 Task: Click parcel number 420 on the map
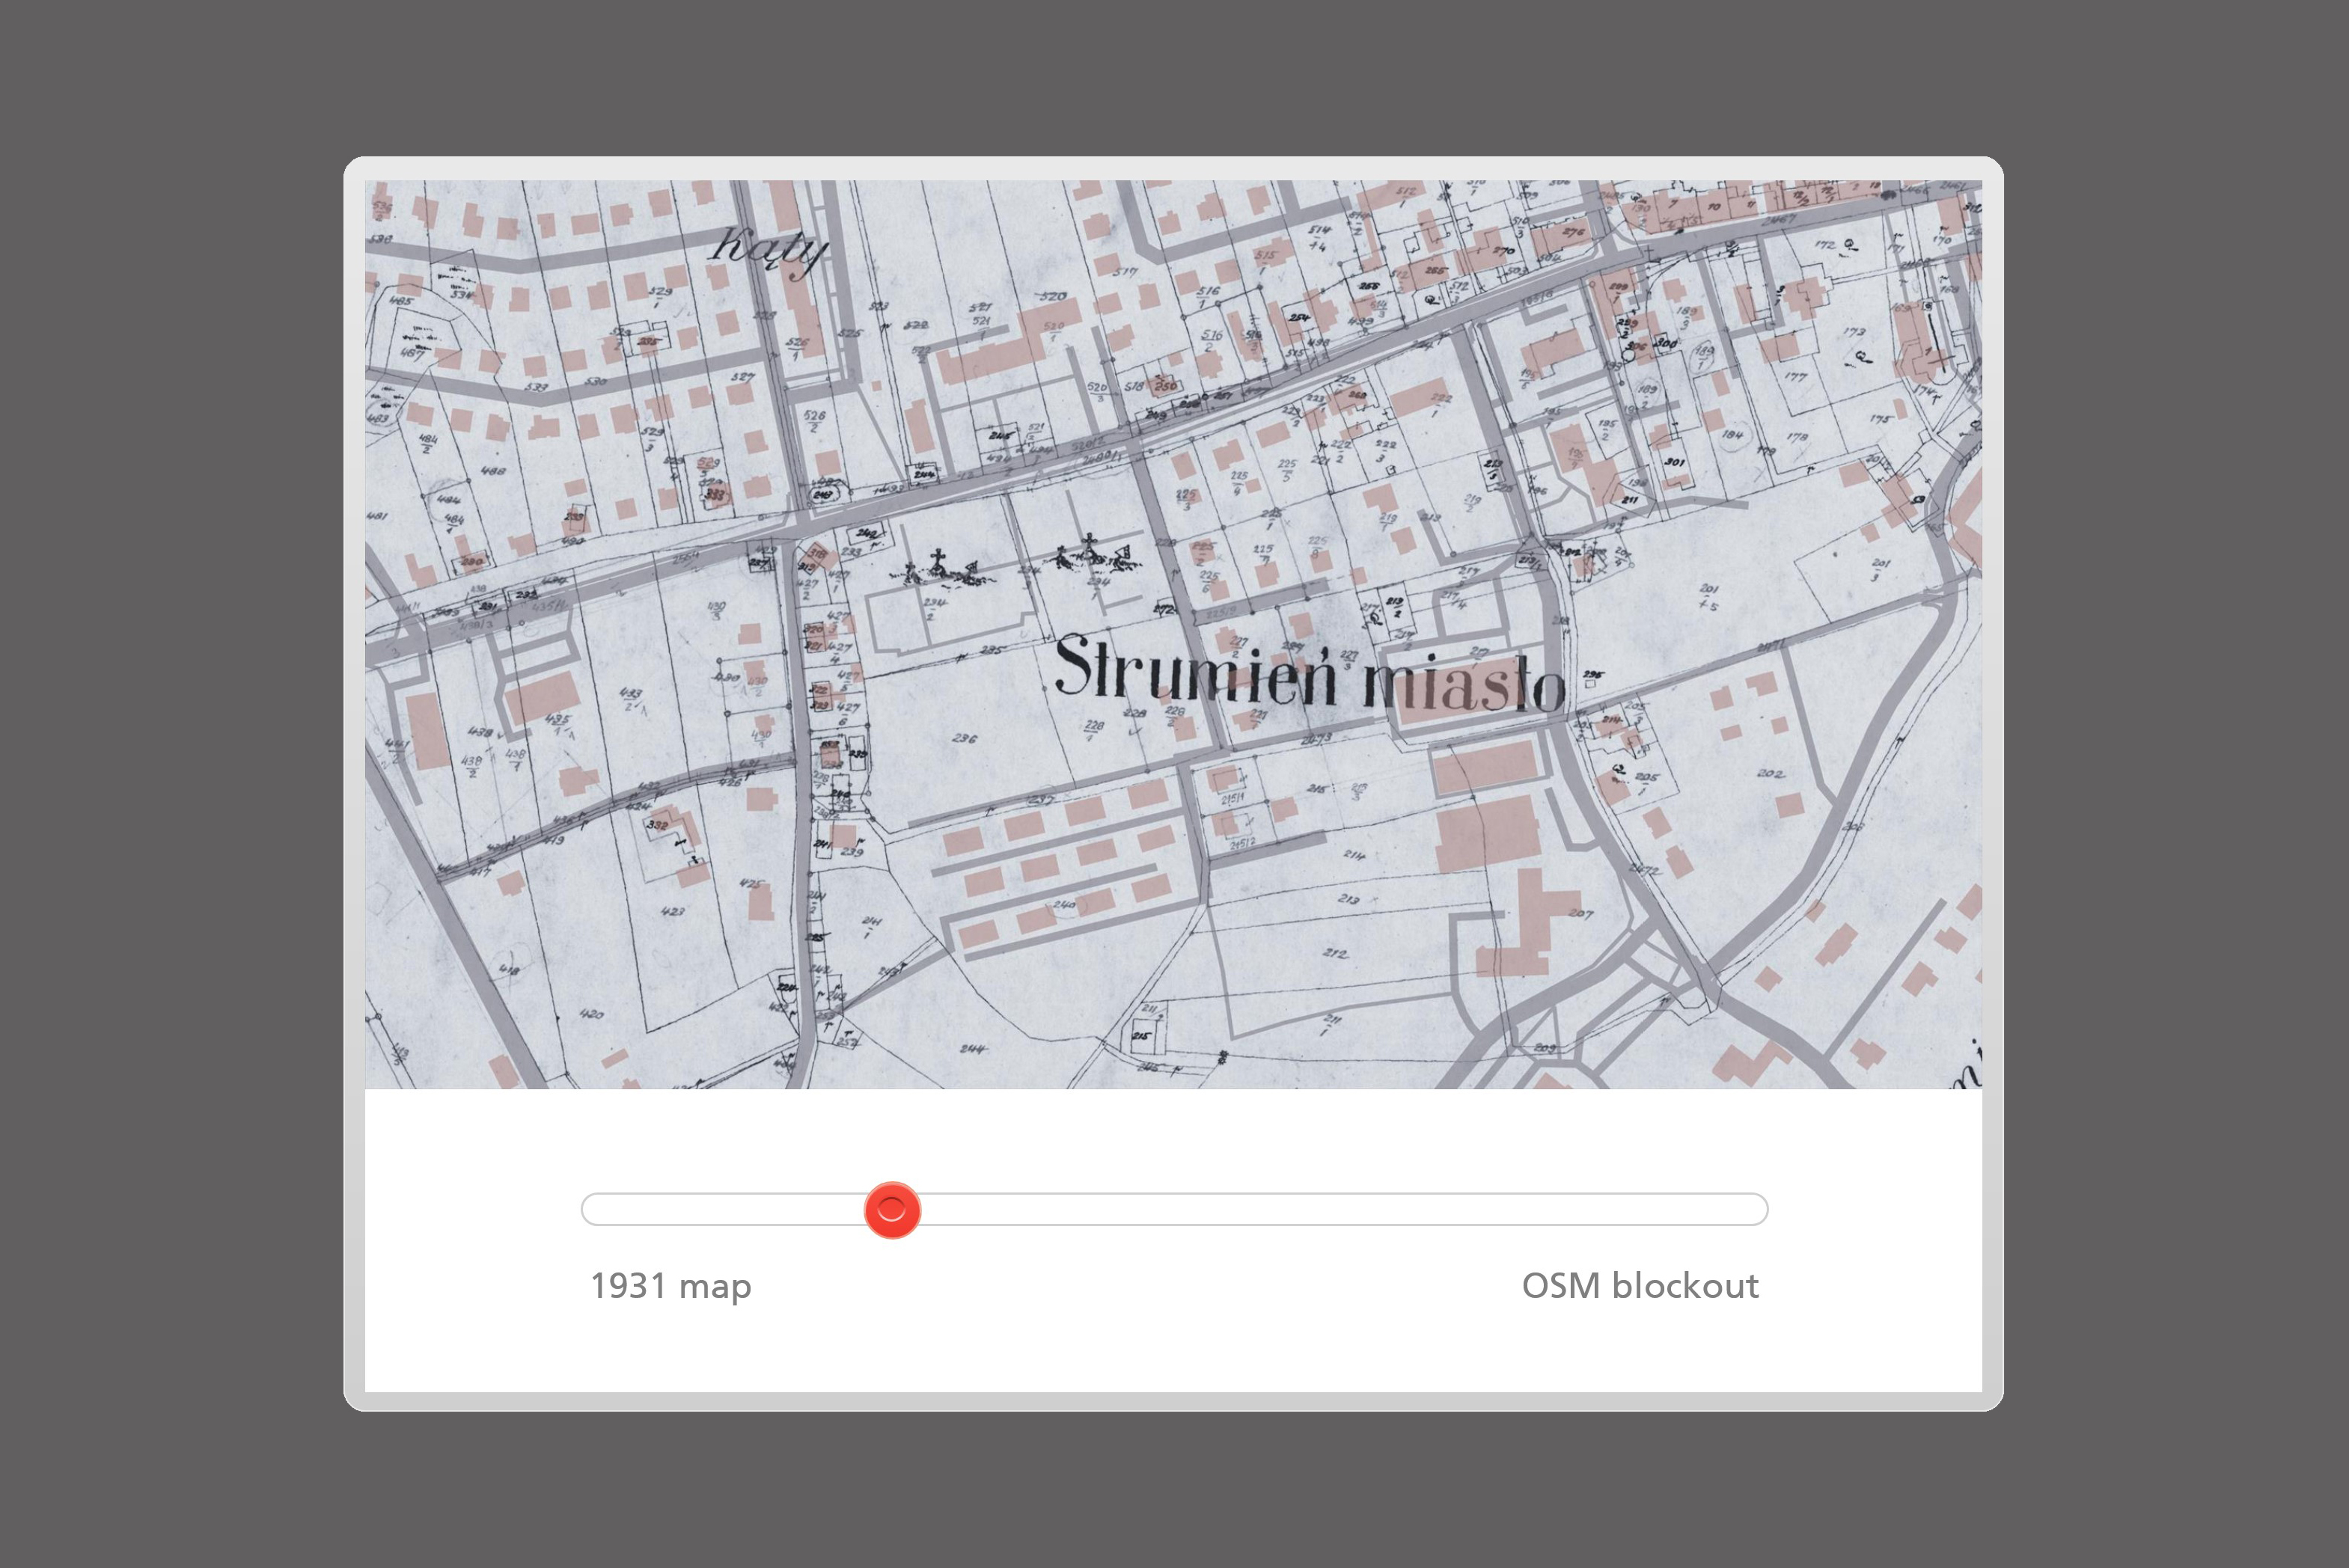(x=591, y=1014)
